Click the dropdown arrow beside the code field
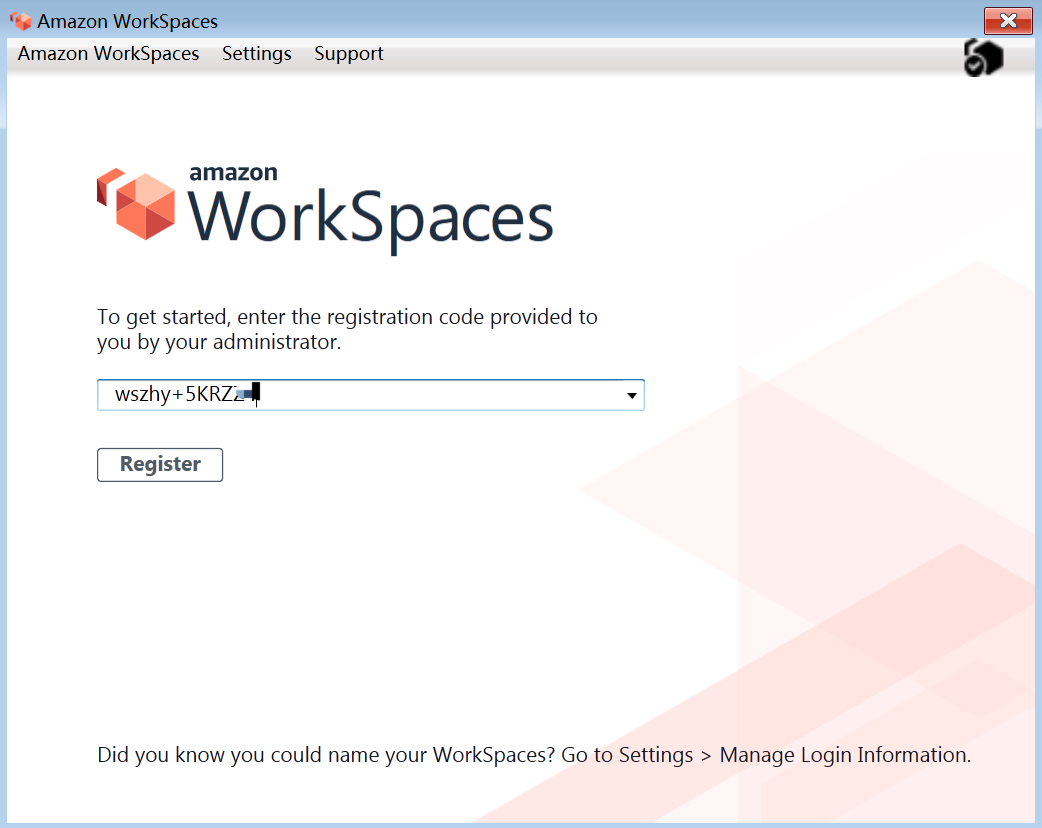 631,395
